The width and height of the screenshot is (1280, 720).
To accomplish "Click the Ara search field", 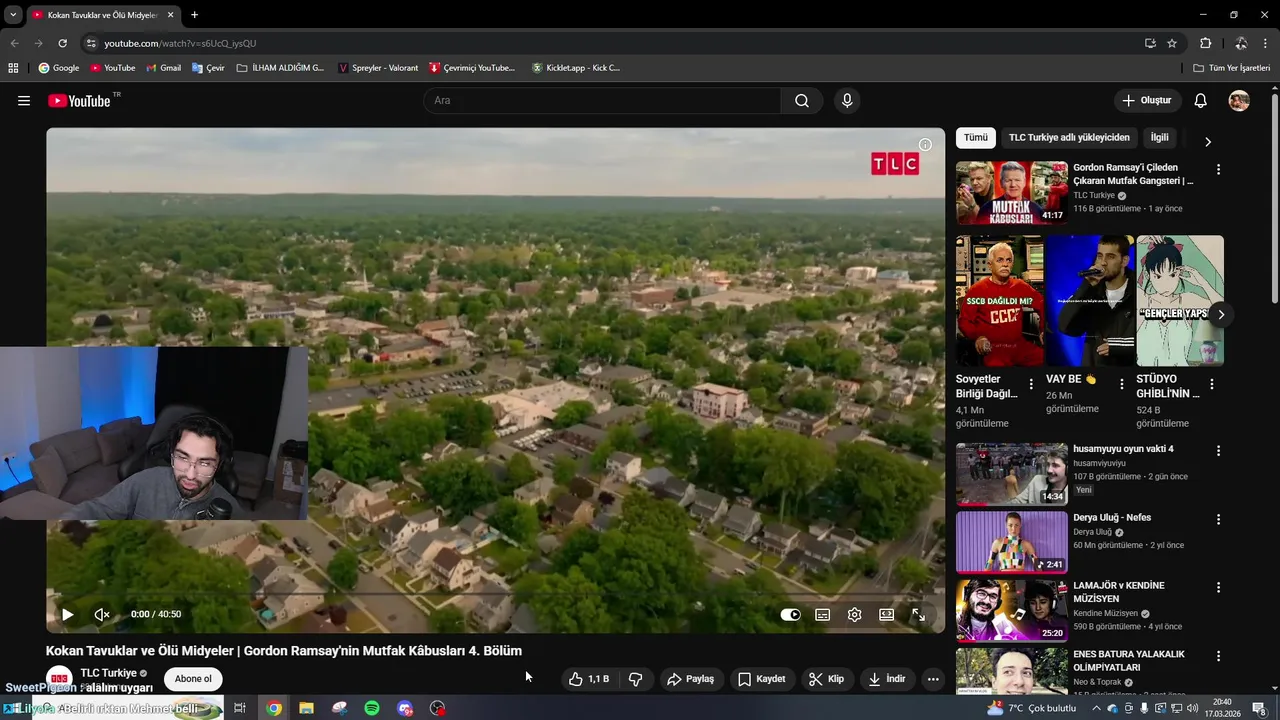I will (x=602, y=101).
